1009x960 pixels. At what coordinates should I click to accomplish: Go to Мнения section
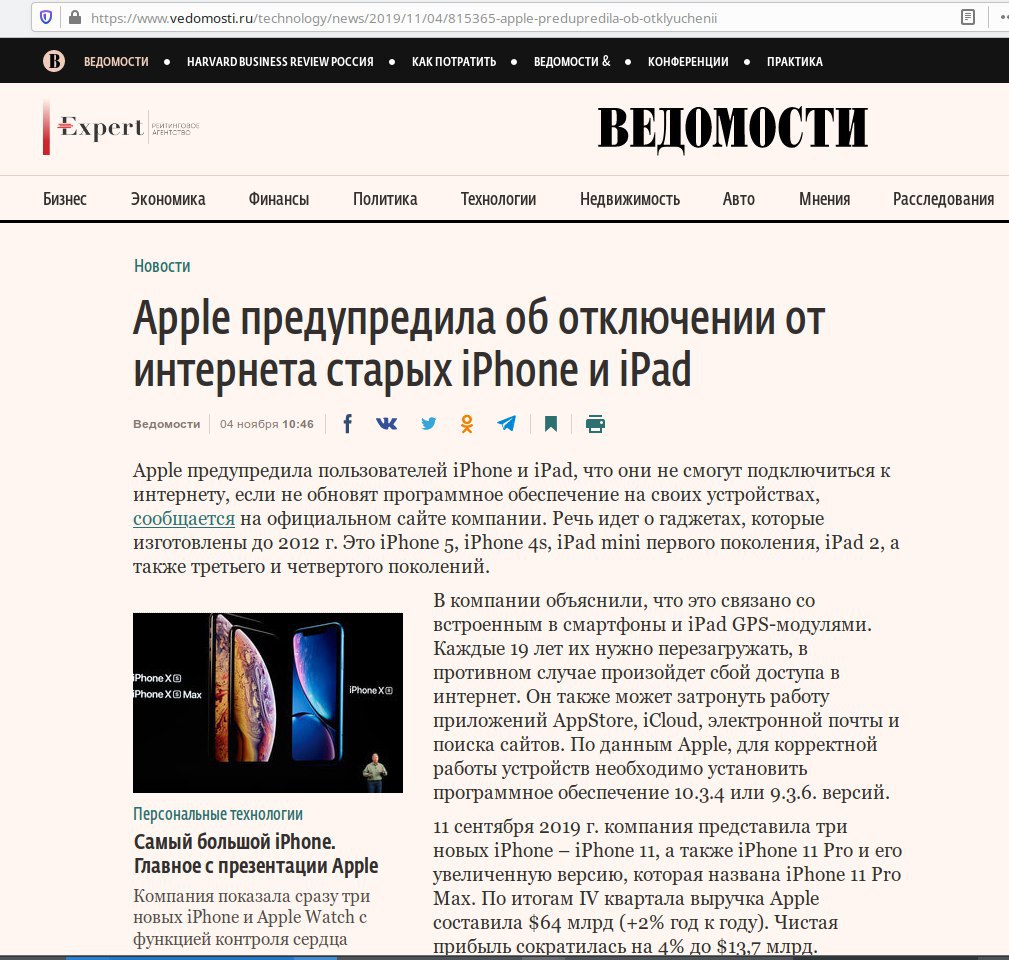(x=824, y=199)
